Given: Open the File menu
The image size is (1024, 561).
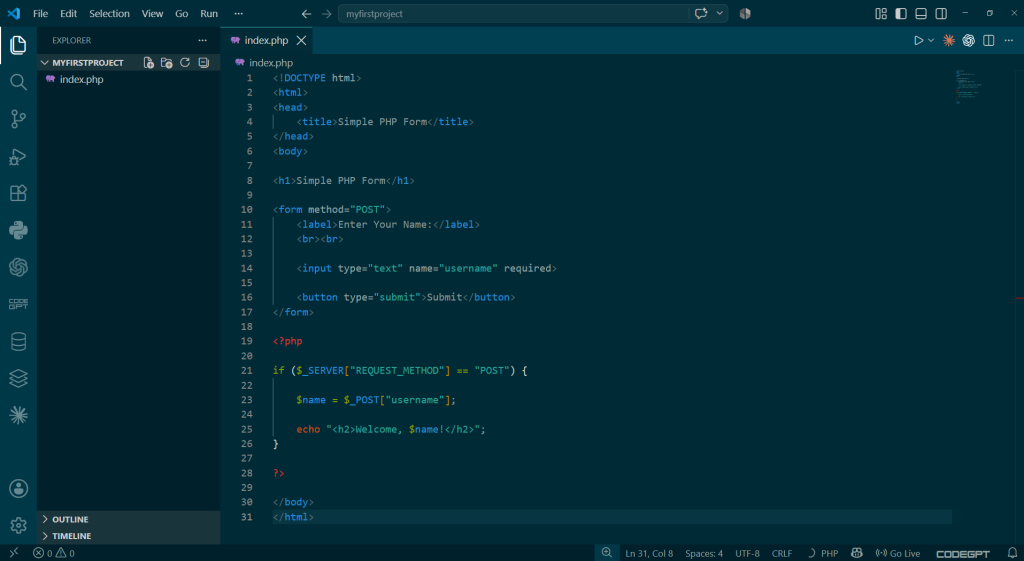Looking at the screenshot, I should [40, 13].
